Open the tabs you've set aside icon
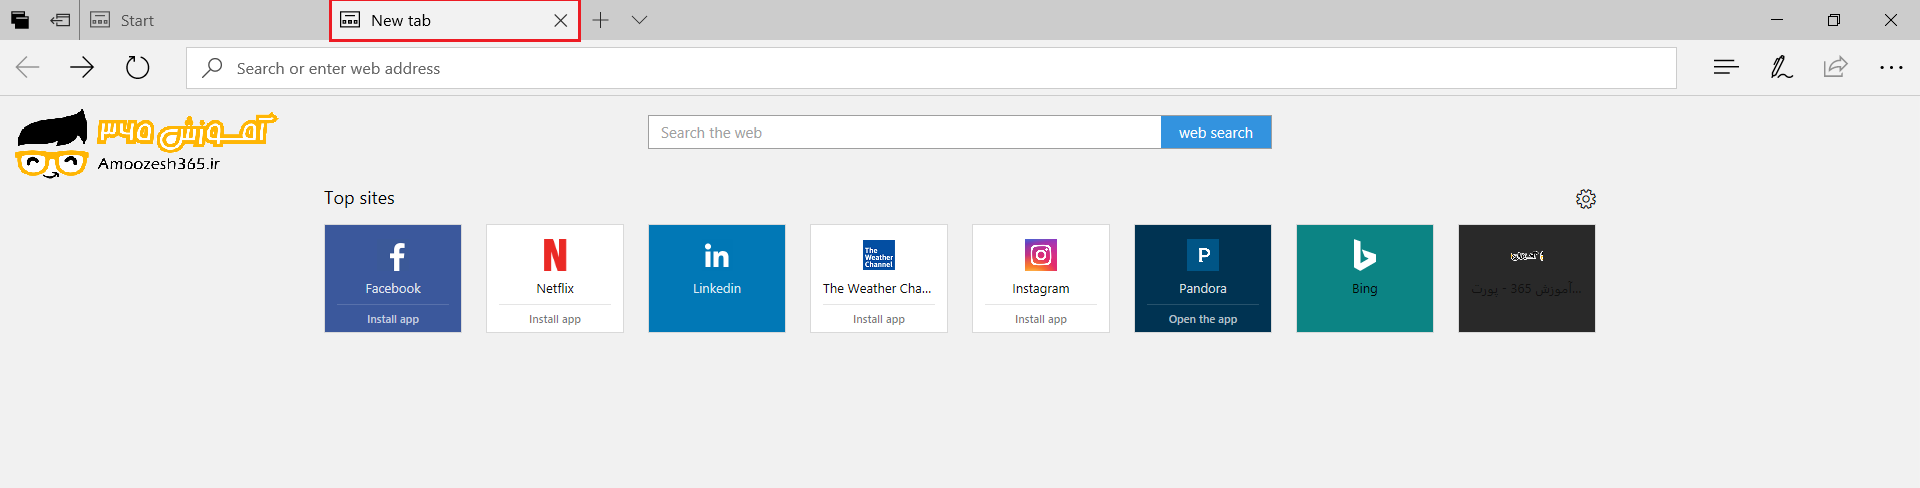1920x488 pixels. click(20, 20)
